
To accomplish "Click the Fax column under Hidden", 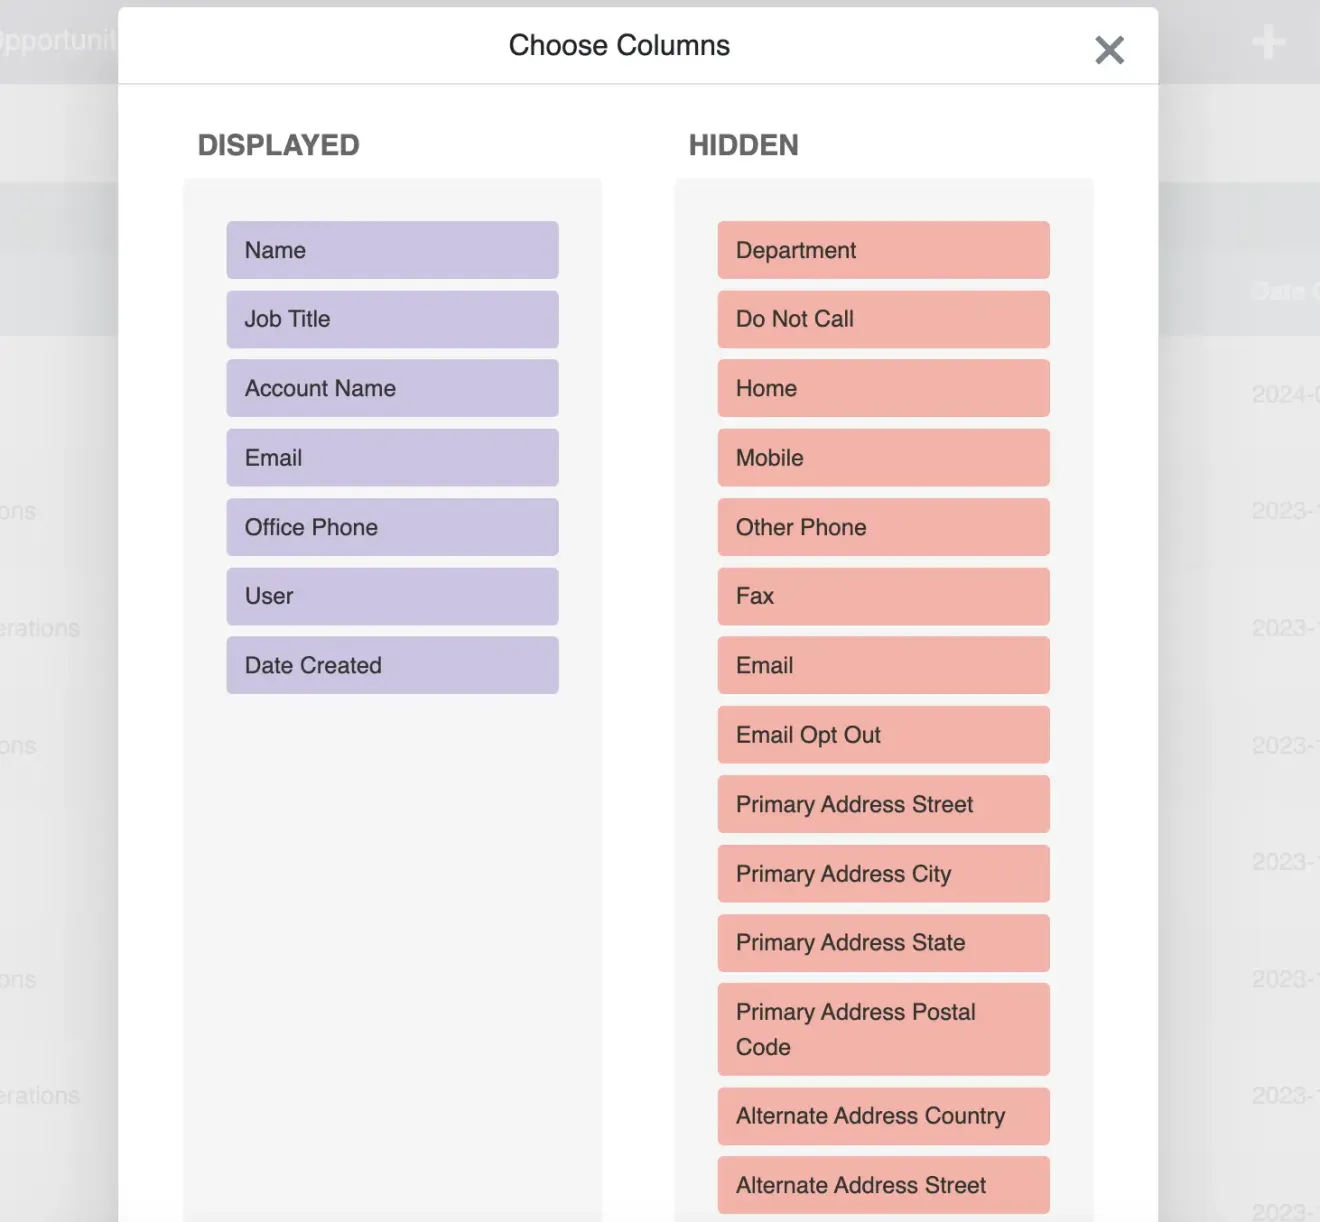I will click(883, 596).
